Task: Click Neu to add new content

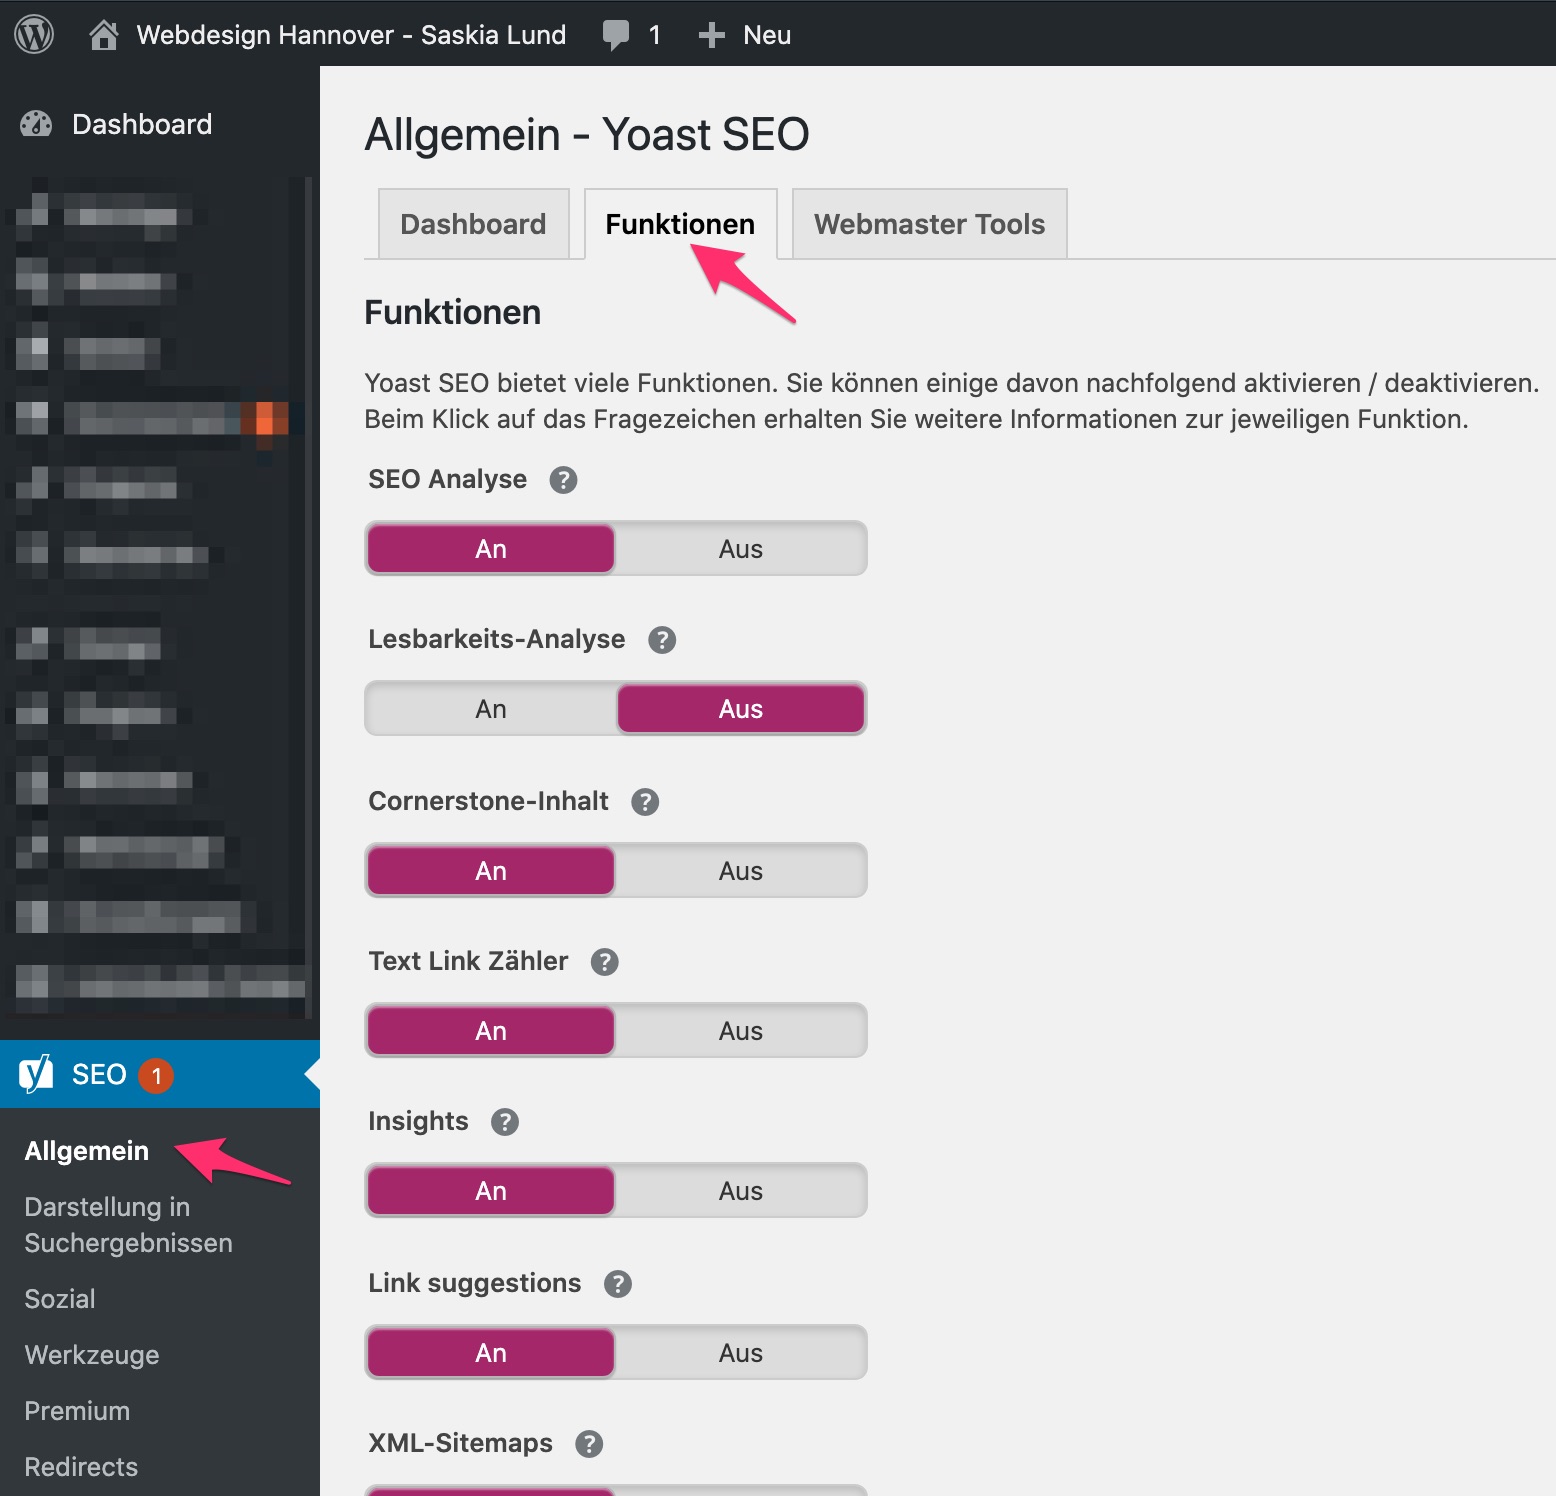Action: tap(767, 35)
